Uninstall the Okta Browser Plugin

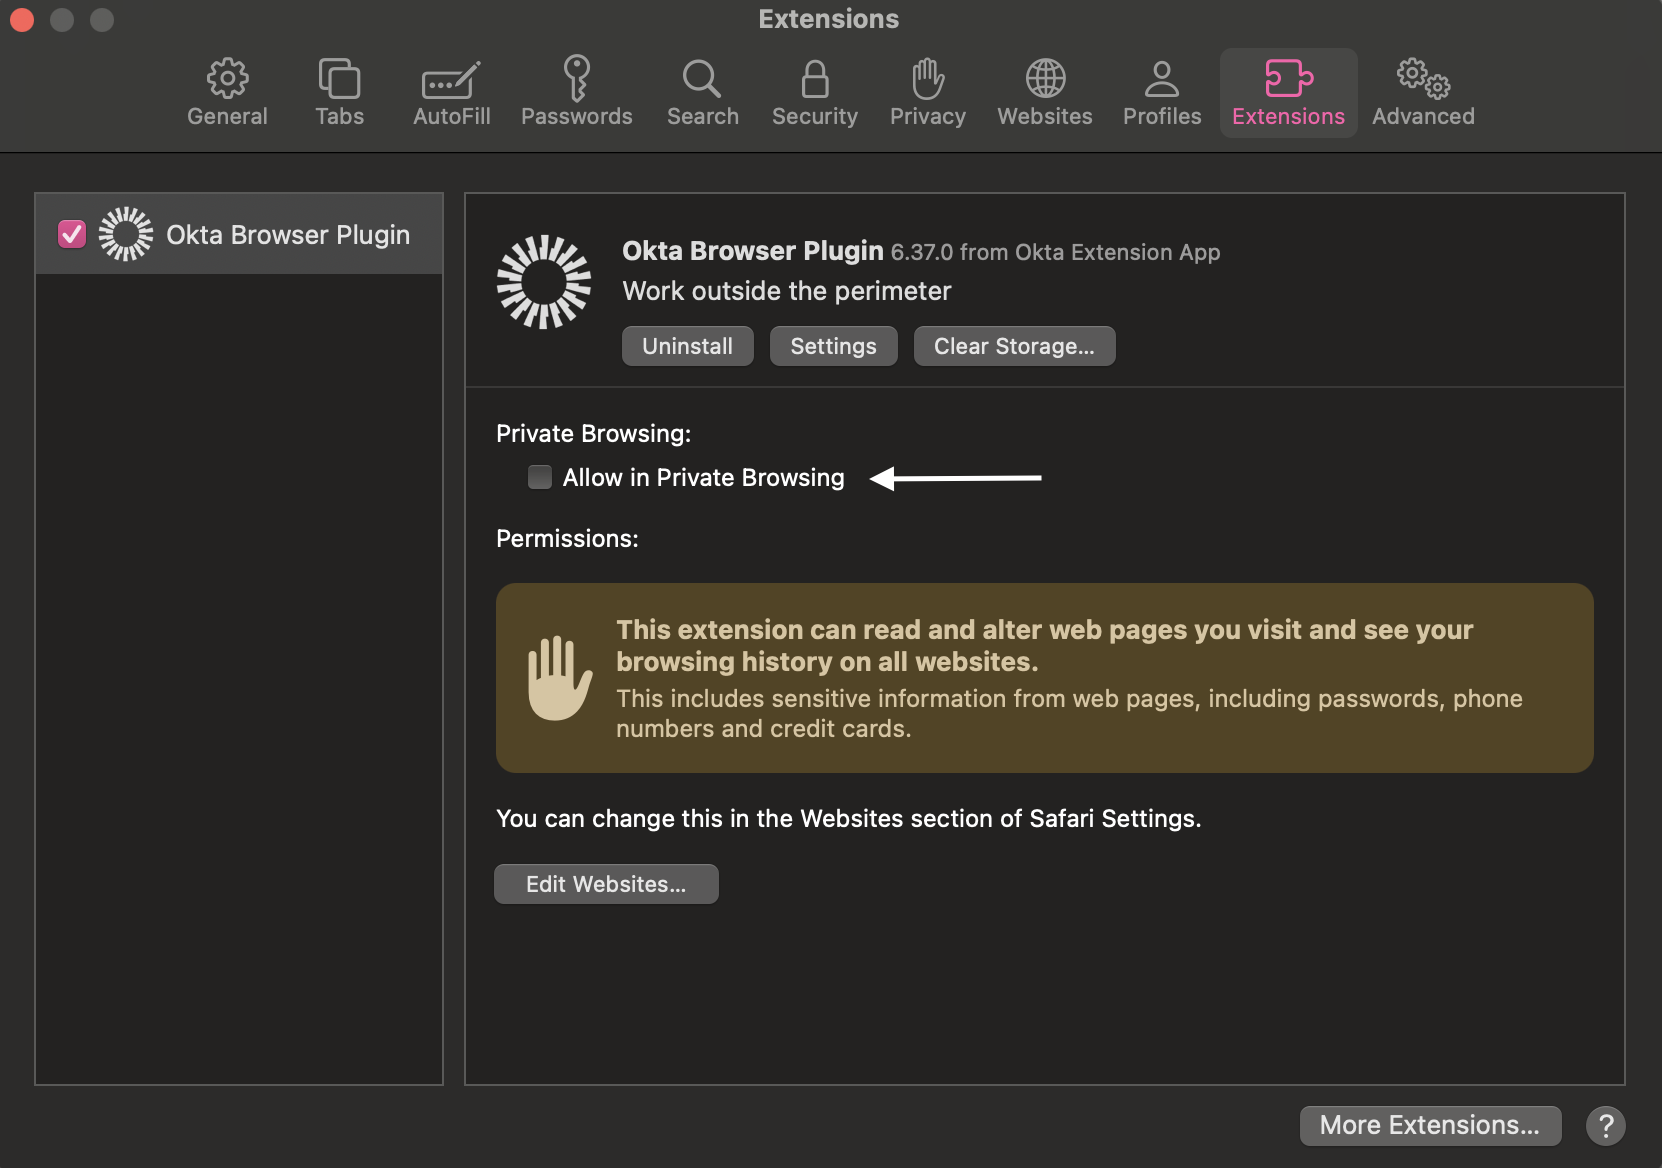coord(687,346)
